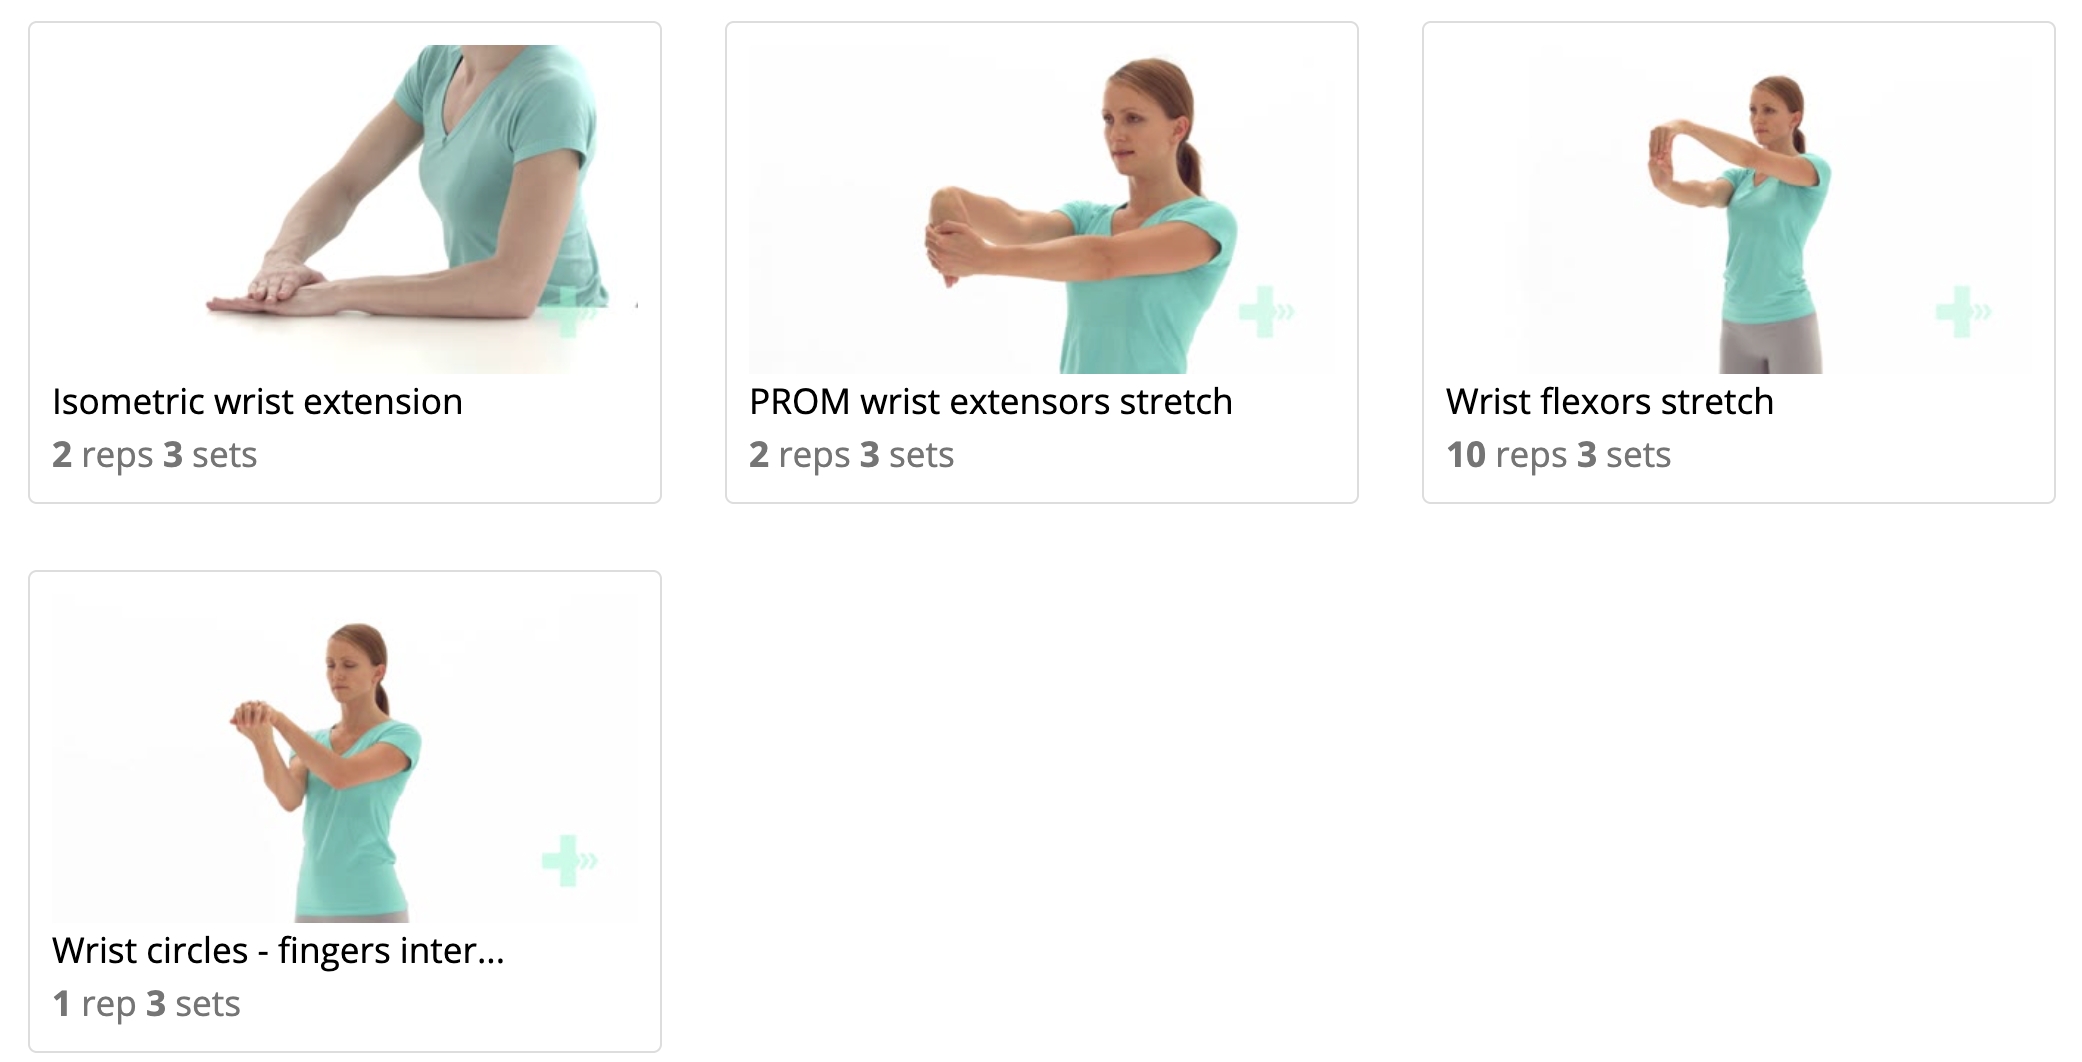Viewport: 2082px width, 1062px height.
Task: Select the 1 rep 3 sets text
Action: pos(146,1004)
